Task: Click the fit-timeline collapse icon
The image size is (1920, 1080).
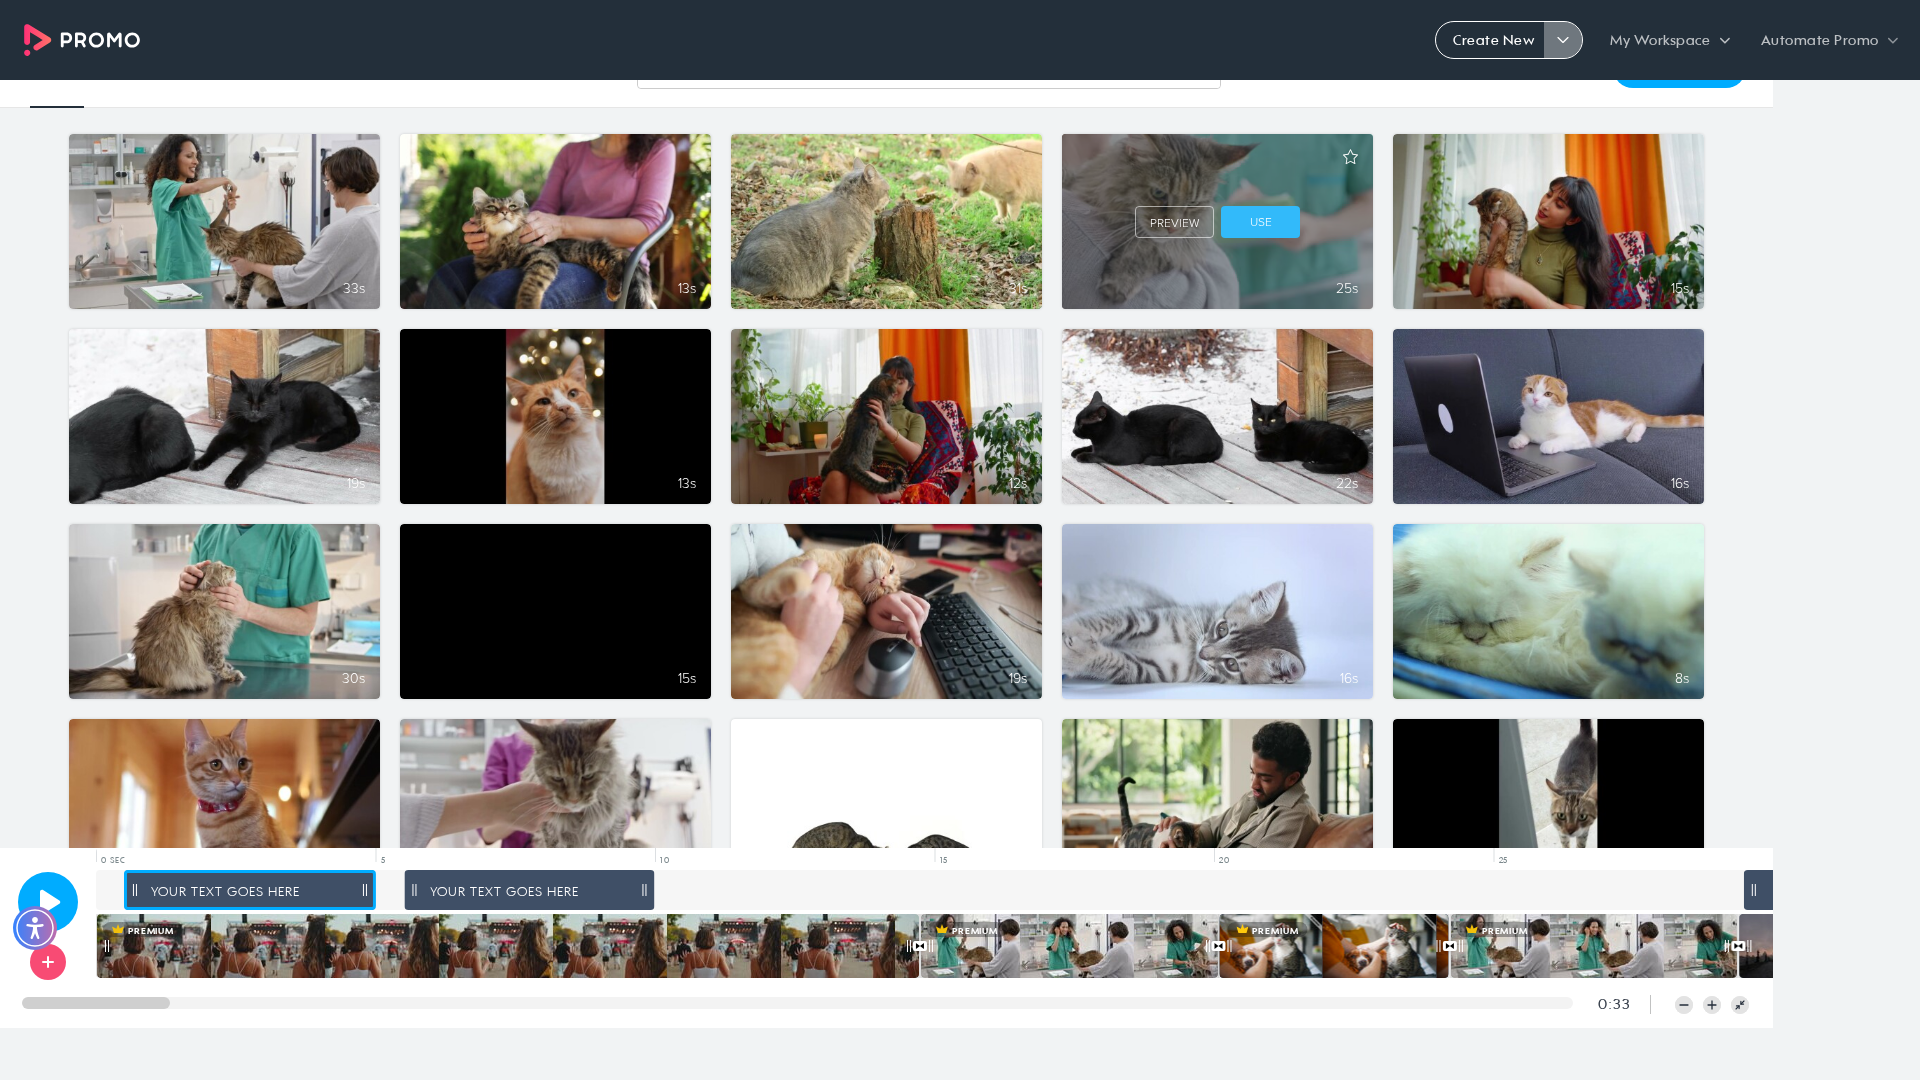Action: (1740, 1005)
